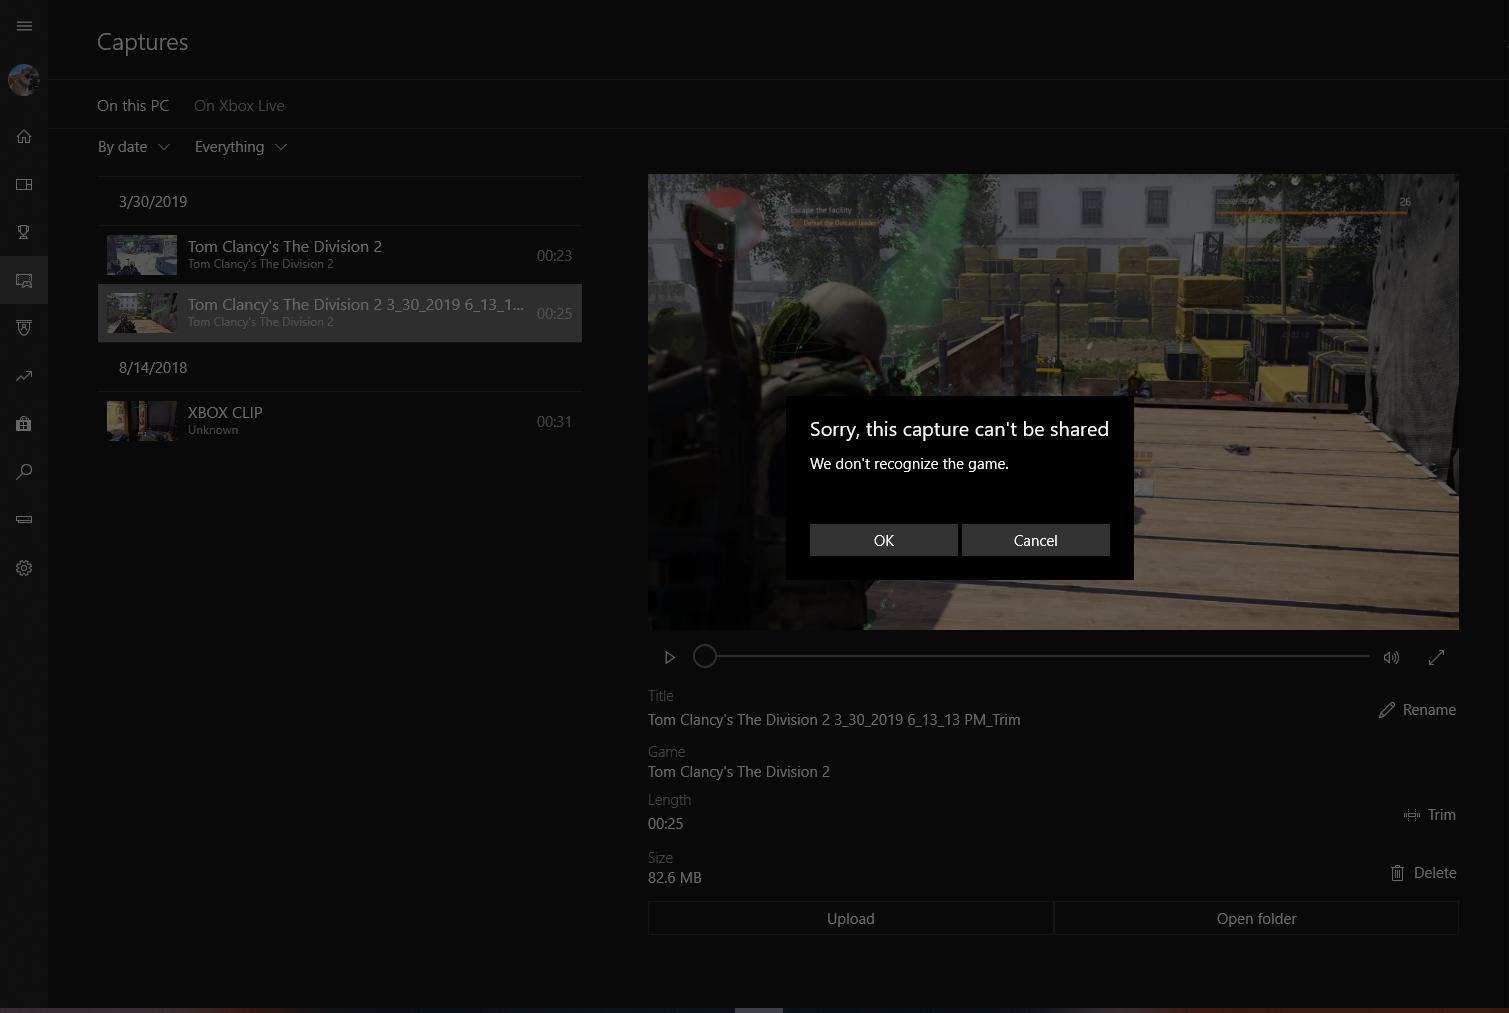Select the Trim tool icon

coord(1411,815)
